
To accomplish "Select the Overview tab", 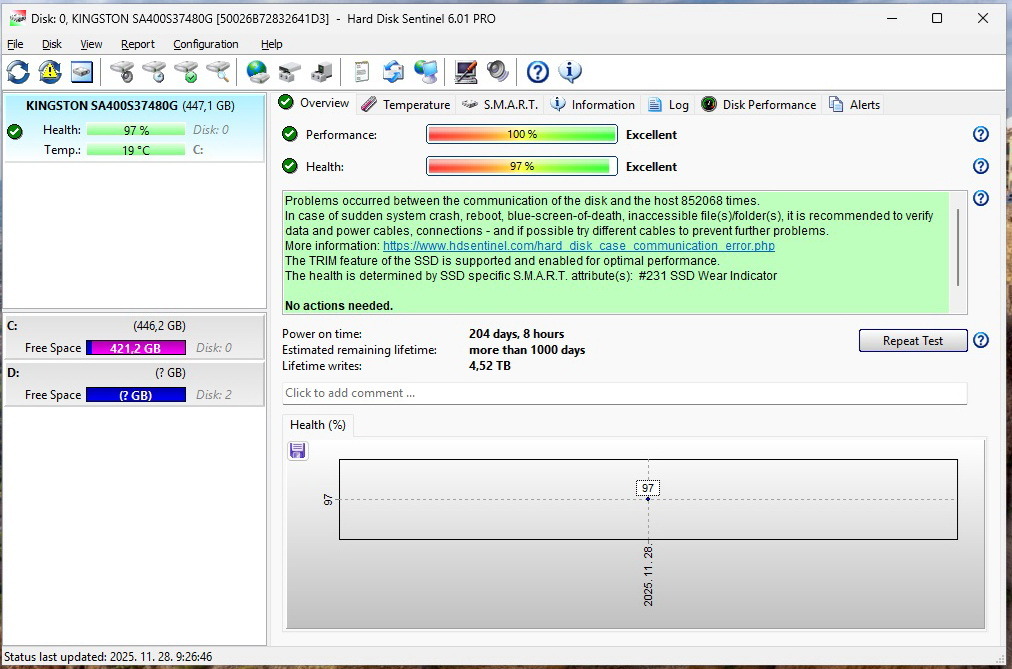I will click(314, 103).
